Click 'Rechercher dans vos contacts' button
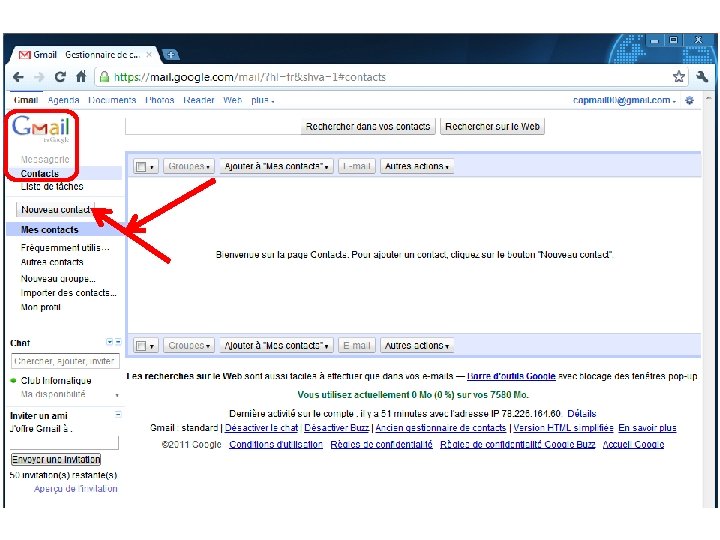The height and width of the screenshot is (540, 720). (x=368, y=126)
